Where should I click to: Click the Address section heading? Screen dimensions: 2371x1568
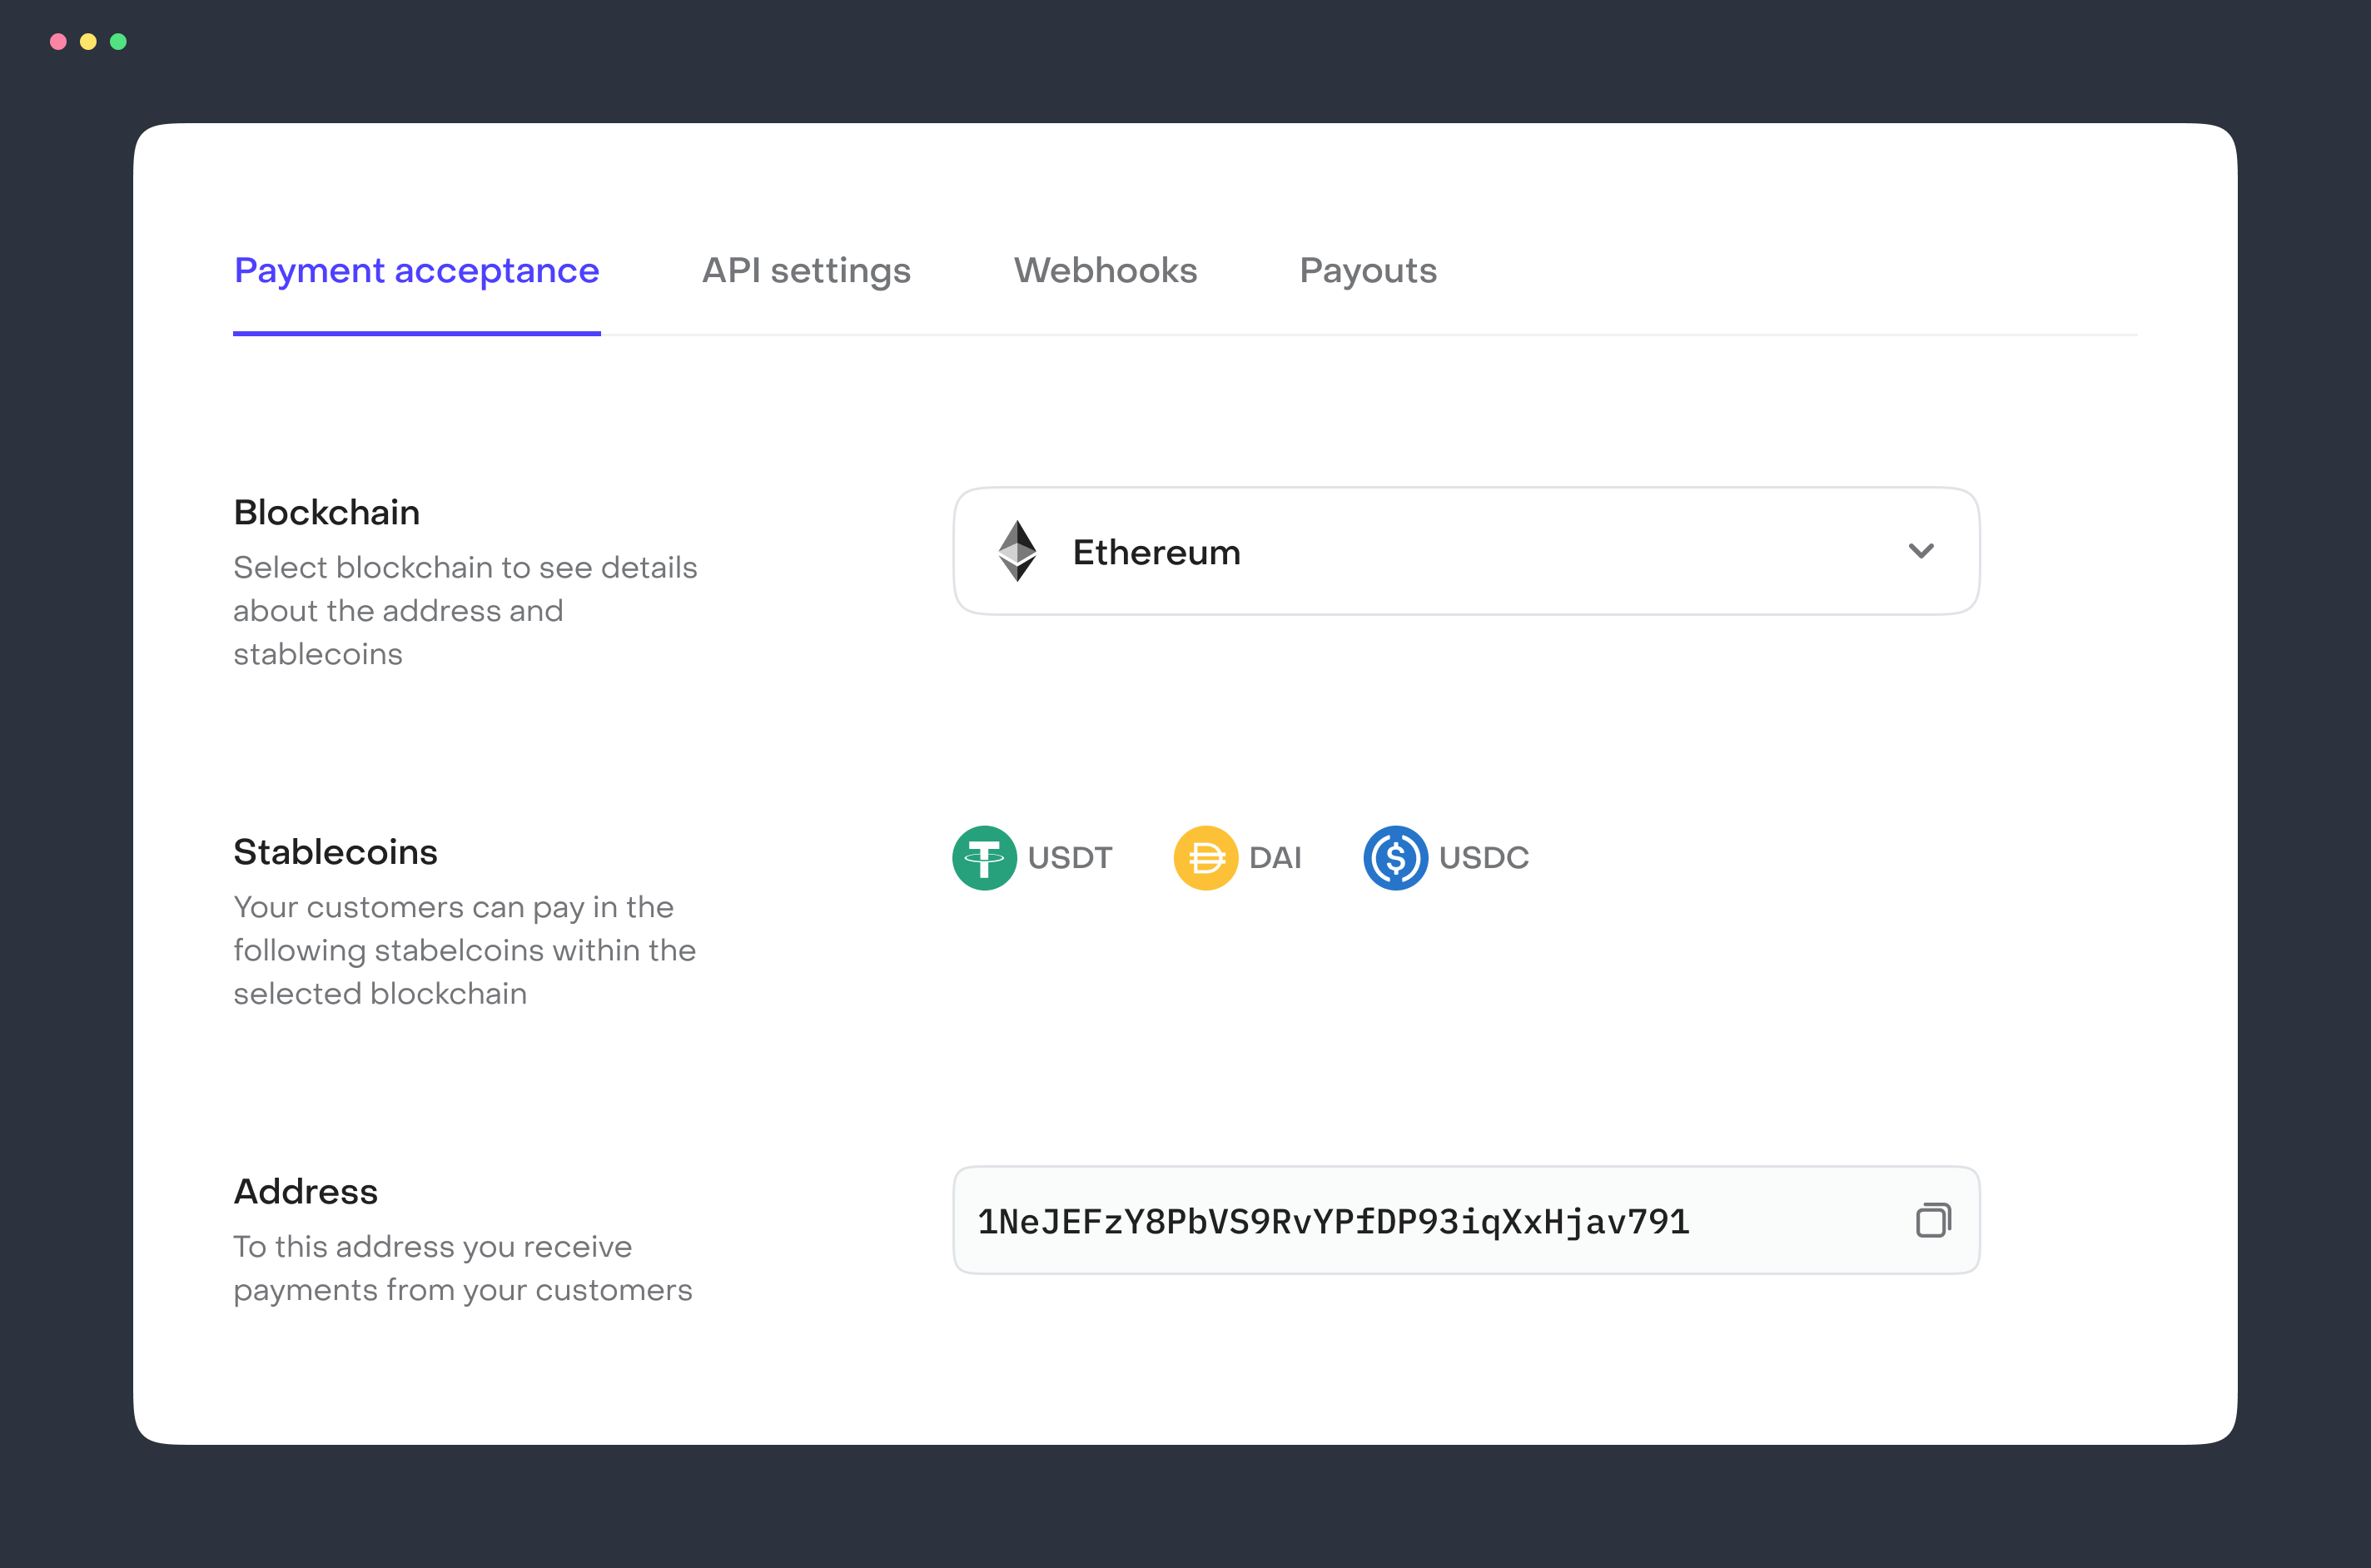click(305, 1191)
